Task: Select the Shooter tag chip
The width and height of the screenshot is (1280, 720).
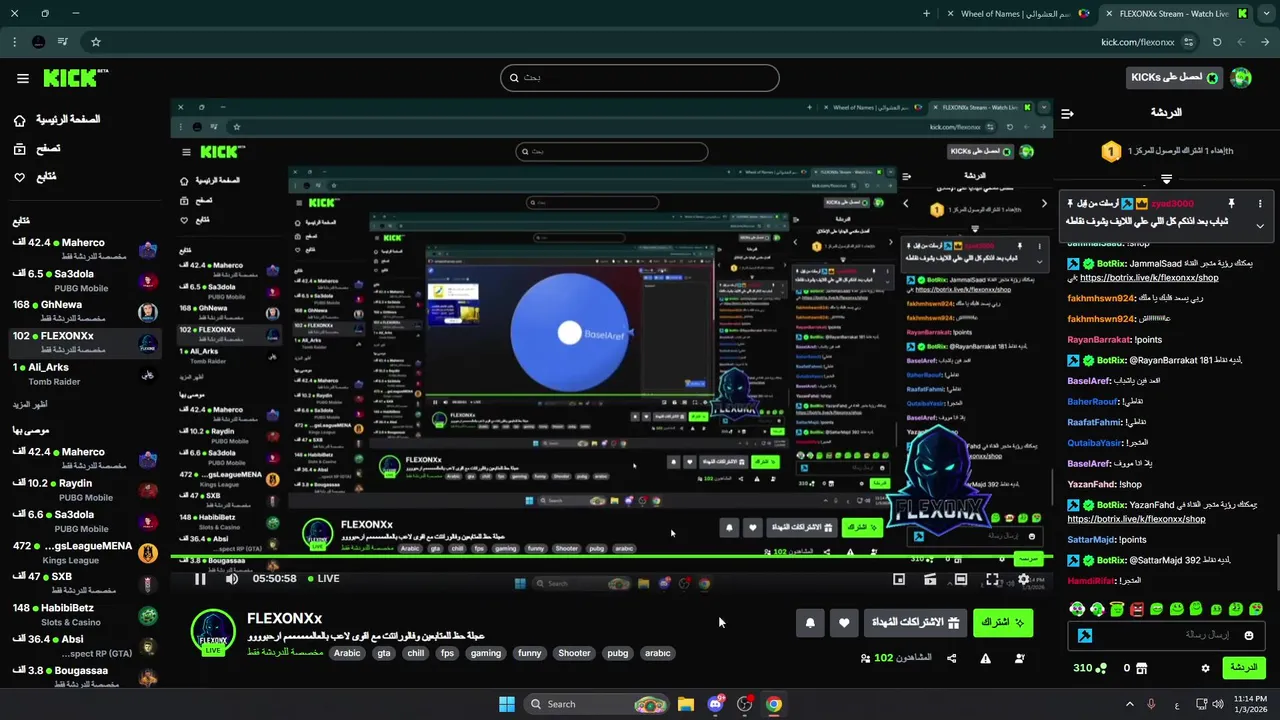Action: pyautogui.click(x=574, y=653)
